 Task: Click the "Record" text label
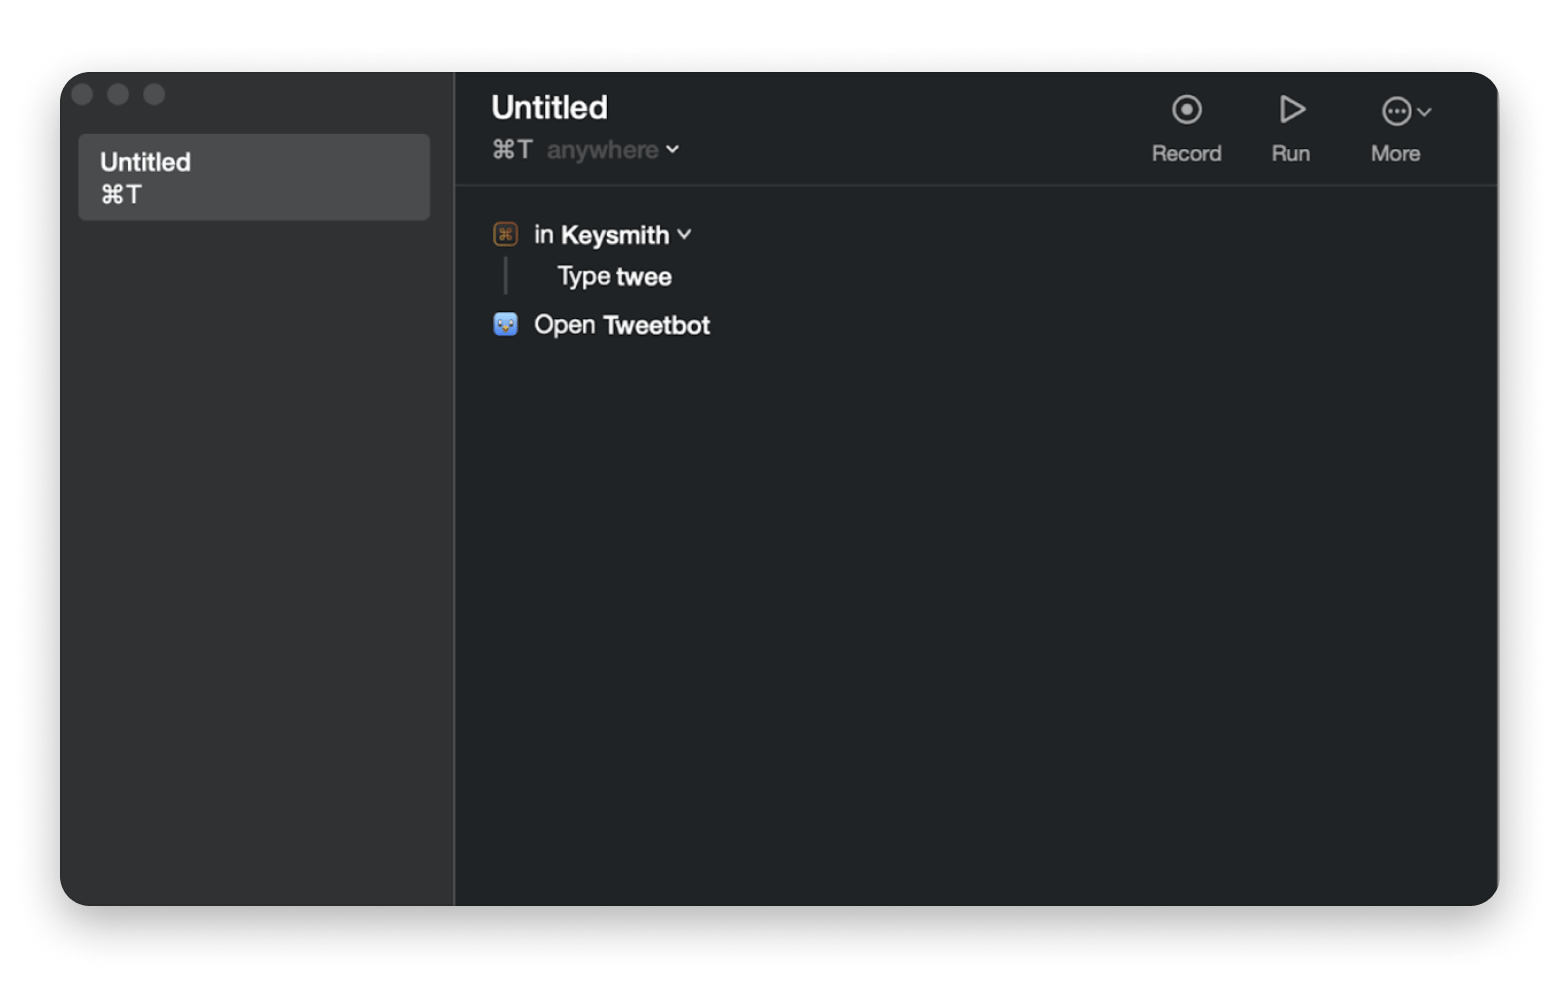pos(1186,154)
